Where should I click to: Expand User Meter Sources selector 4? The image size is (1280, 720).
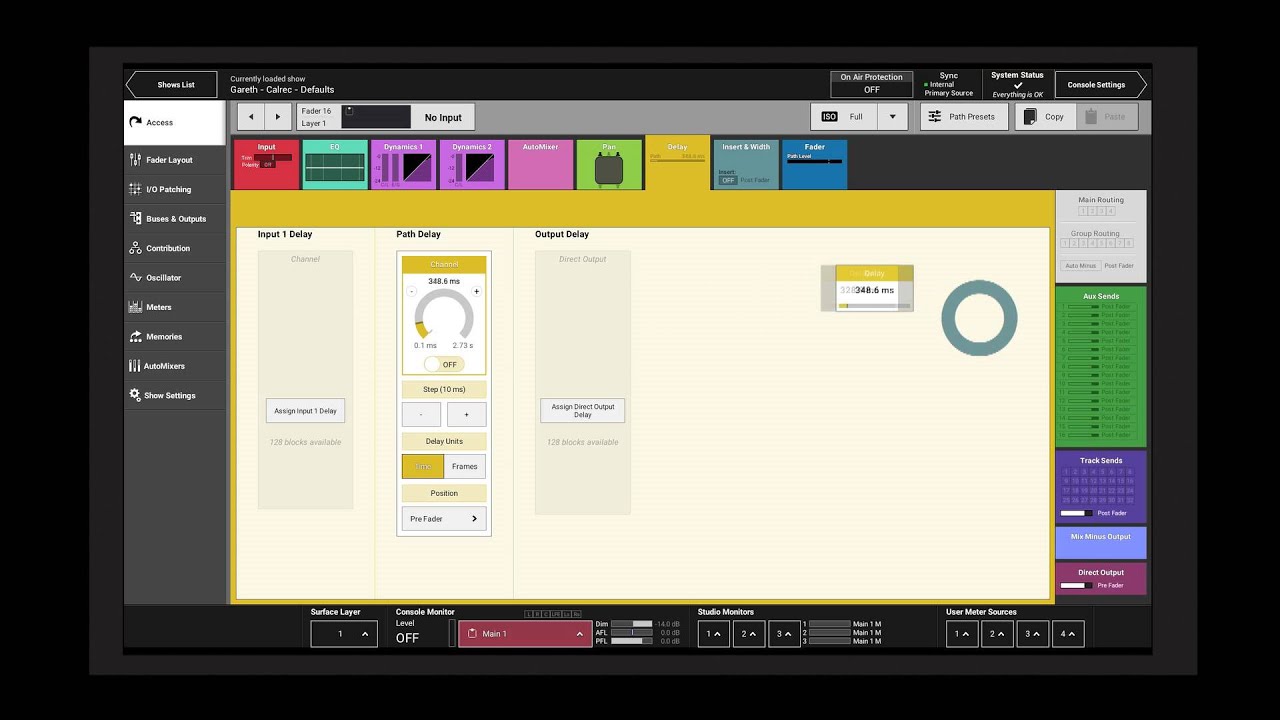tap(1068, 634)
